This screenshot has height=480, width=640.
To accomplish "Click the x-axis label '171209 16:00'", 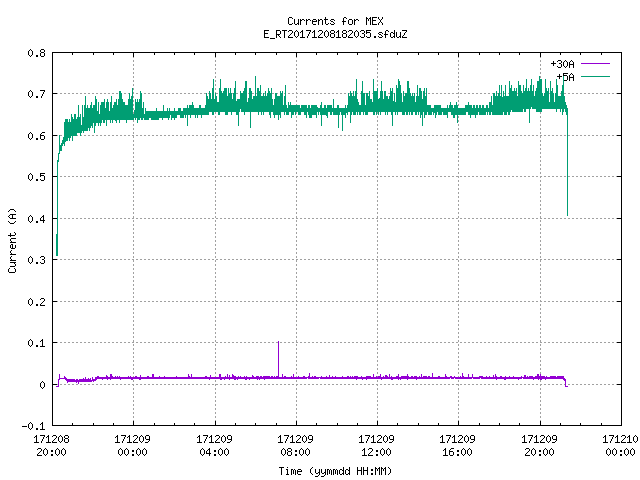I will click(457, 445).
